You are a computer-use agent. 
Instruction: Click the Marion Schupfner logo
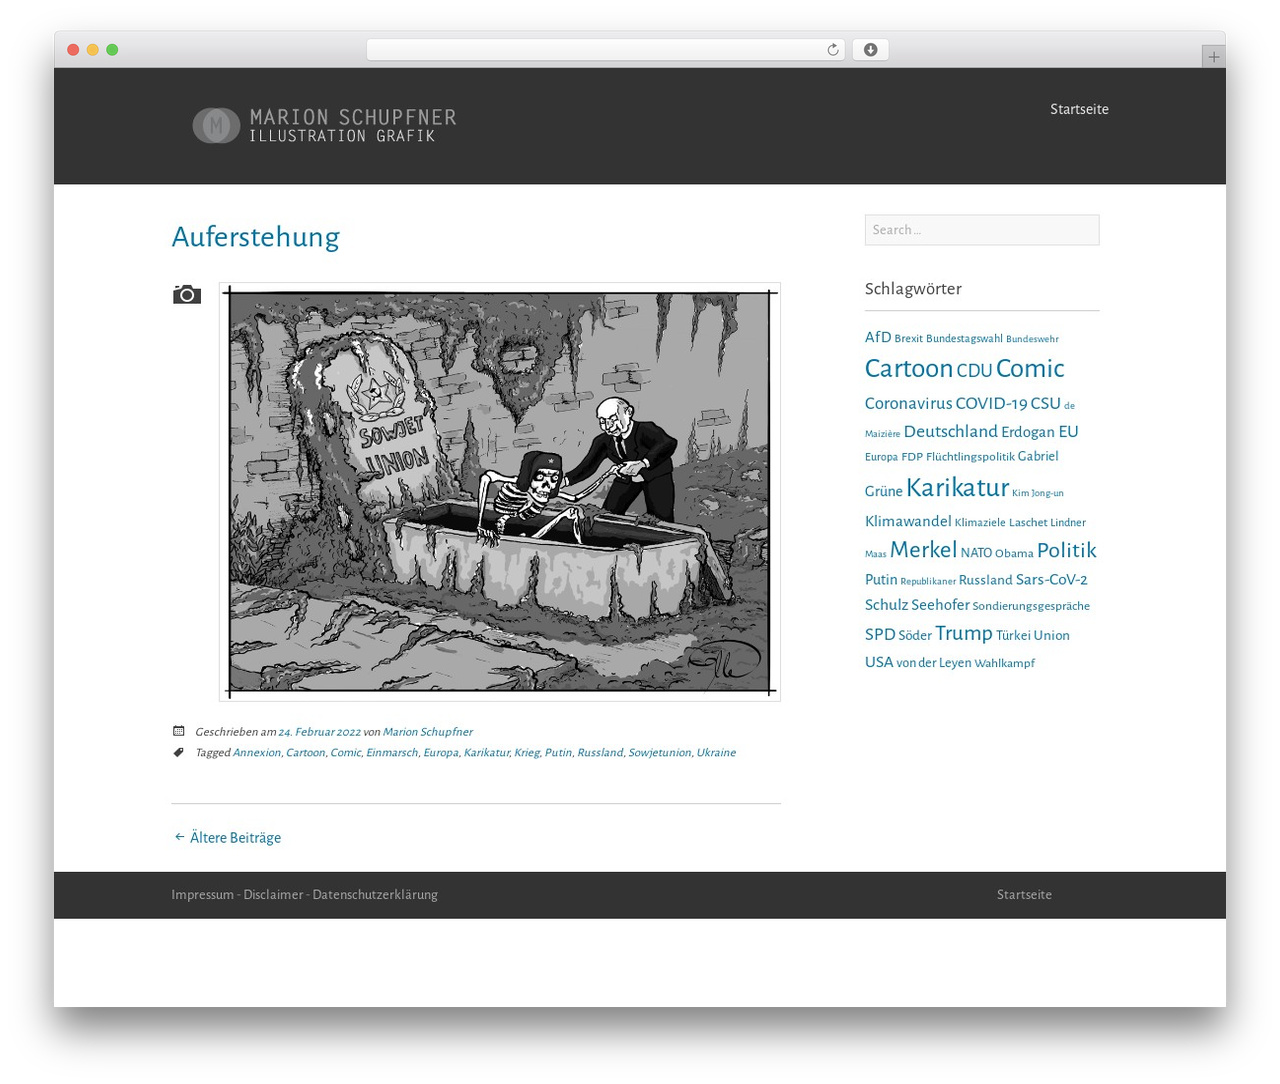click(x=325, y=125)
